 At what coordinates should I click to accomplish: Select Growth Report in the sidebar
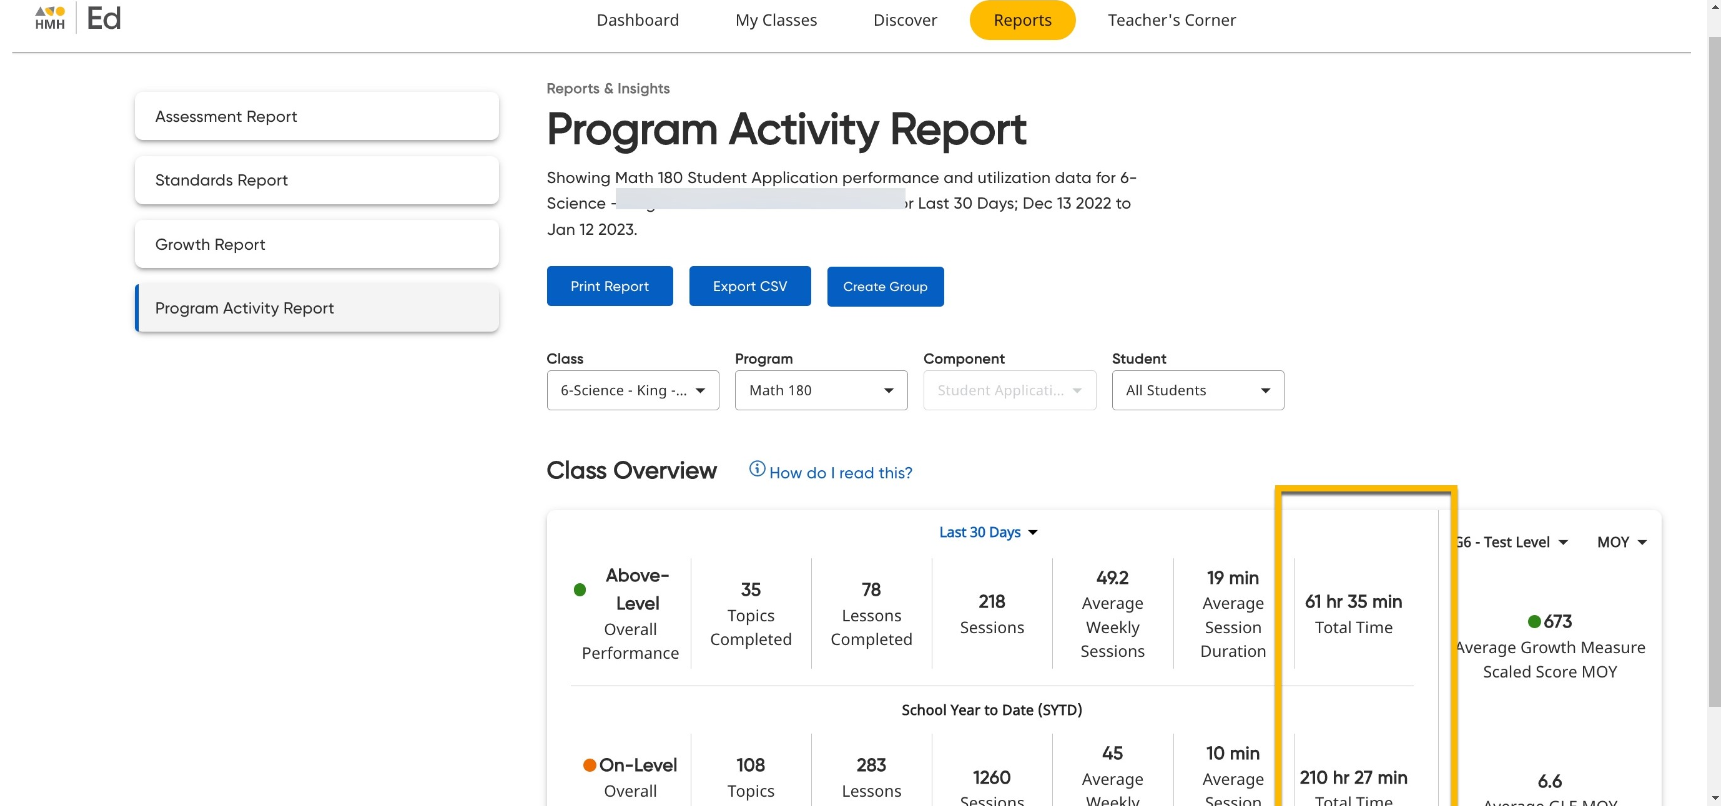pyautogui.click(x=316, y=244)
